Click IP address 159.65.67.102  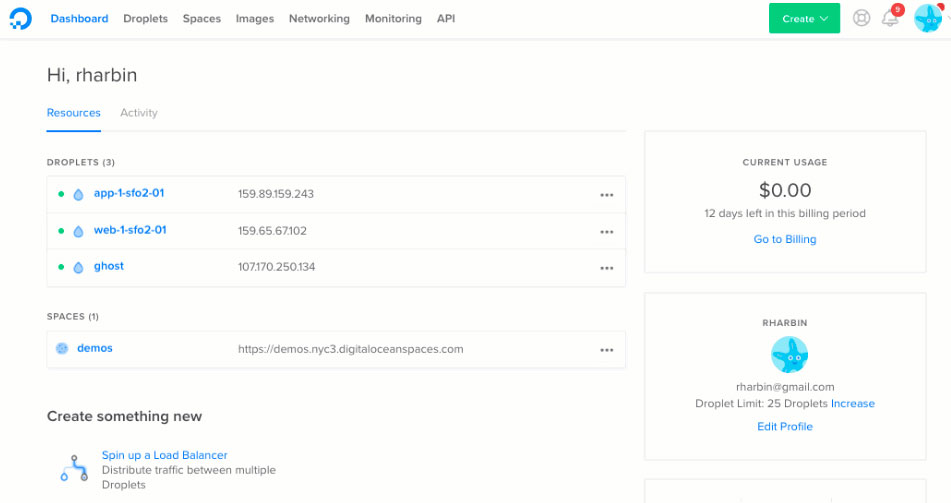pos(272,231)
